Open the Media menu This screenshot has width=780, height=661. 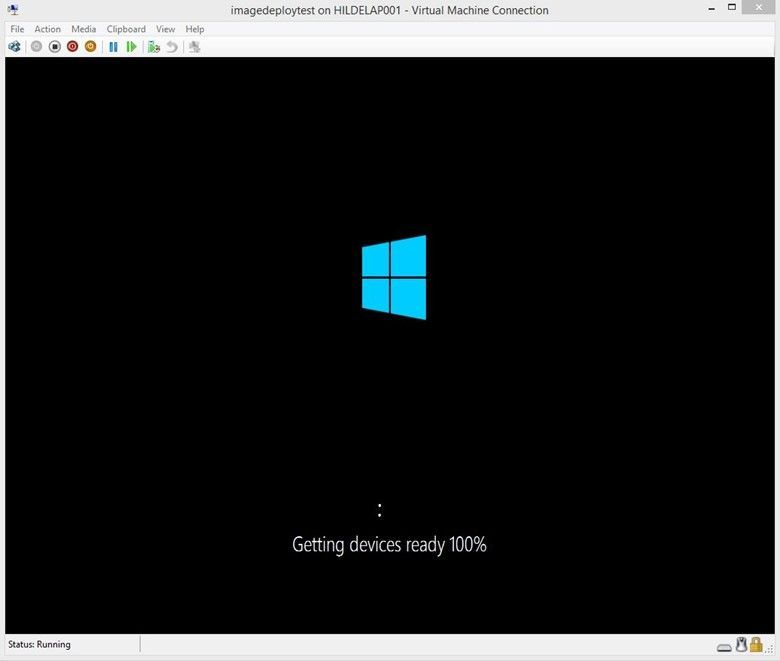pyautogui.click(x=83, y=29)
